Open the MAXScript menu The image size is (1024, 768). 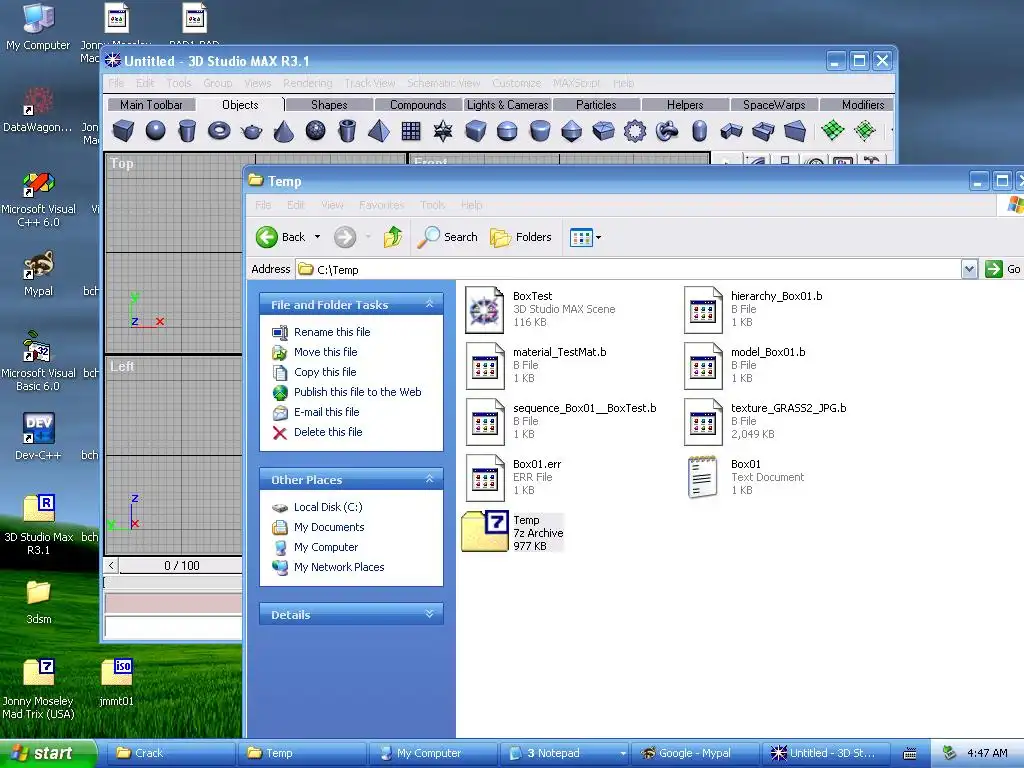click(x=576, y=83)
